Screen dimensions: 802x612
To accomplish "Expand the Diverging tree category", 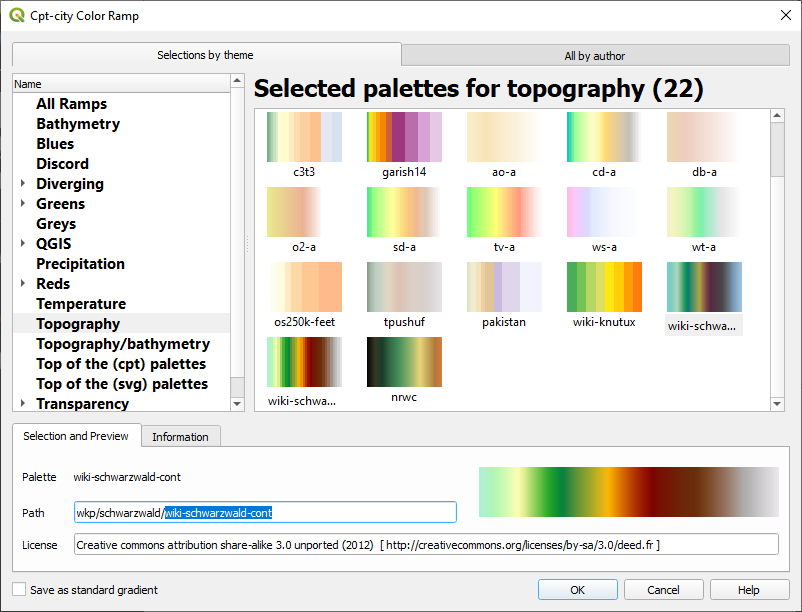I will coord(23,184).
